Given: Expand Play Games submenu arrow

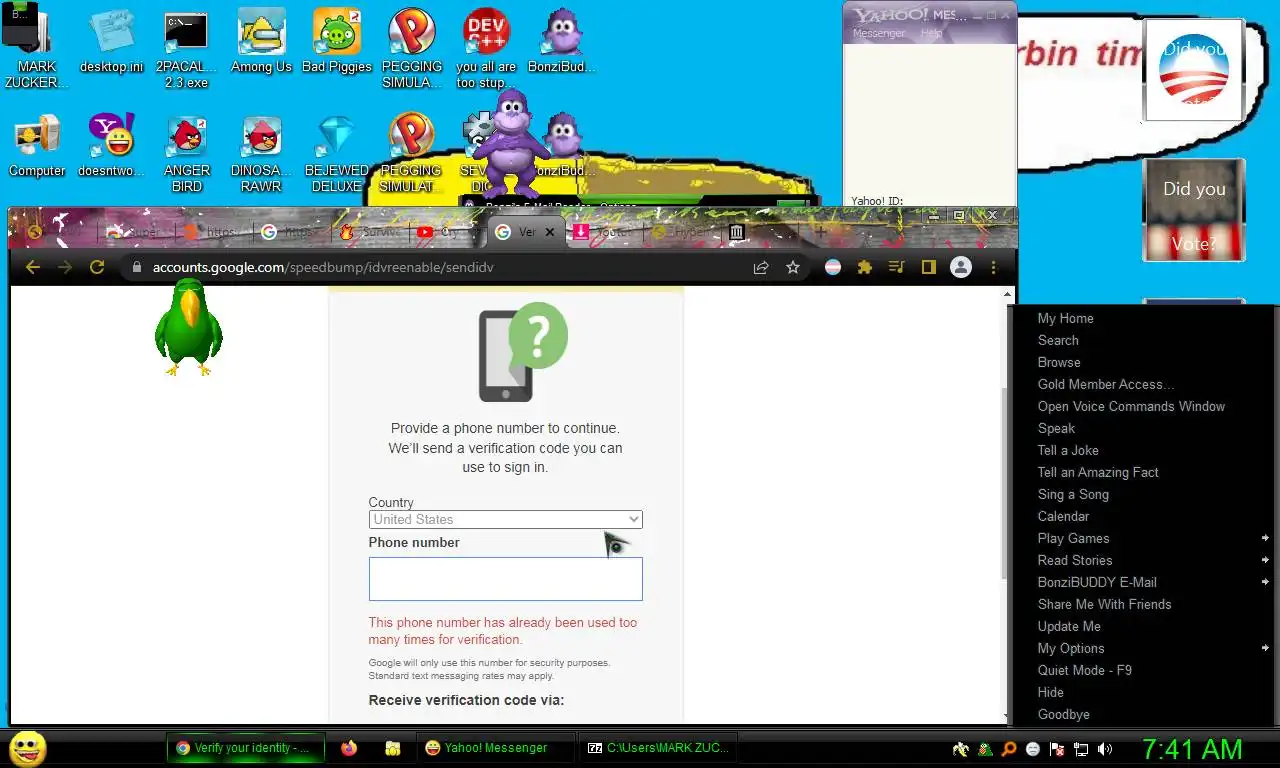Looking at the screenshot, I should point(1265,538).
